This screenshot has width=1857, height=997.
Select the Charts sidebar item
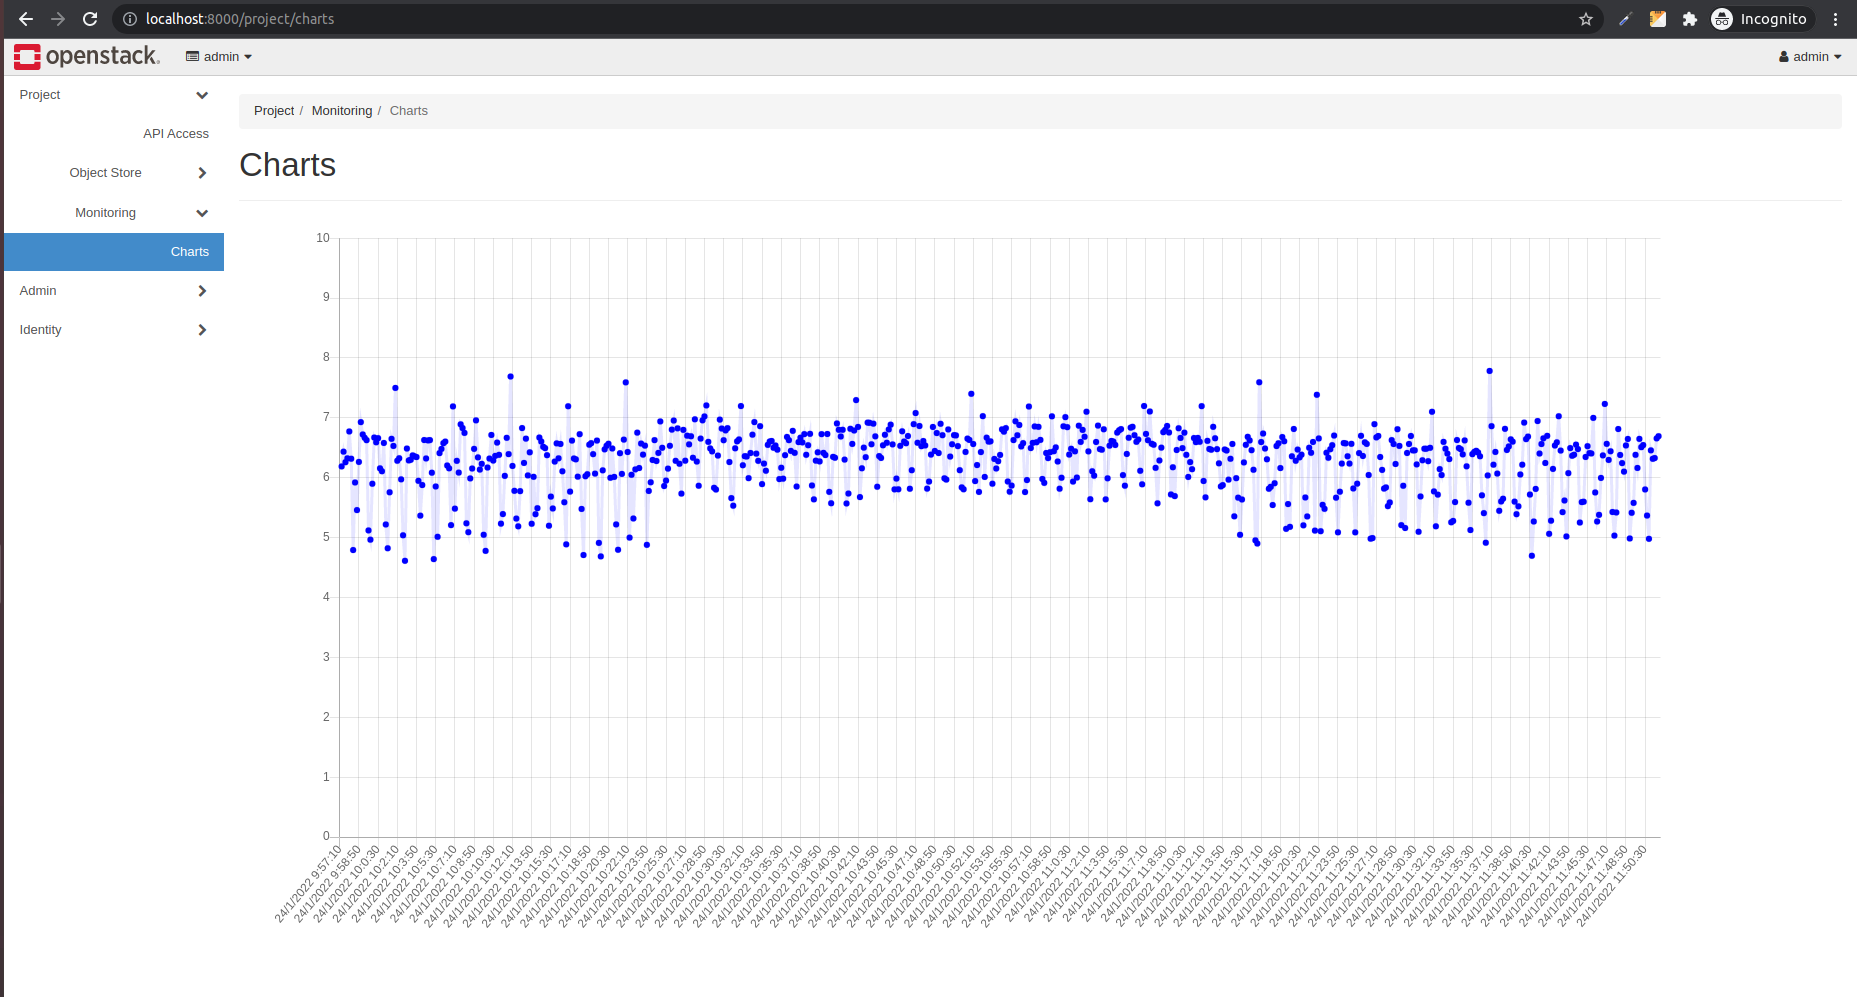coord(114,252)
